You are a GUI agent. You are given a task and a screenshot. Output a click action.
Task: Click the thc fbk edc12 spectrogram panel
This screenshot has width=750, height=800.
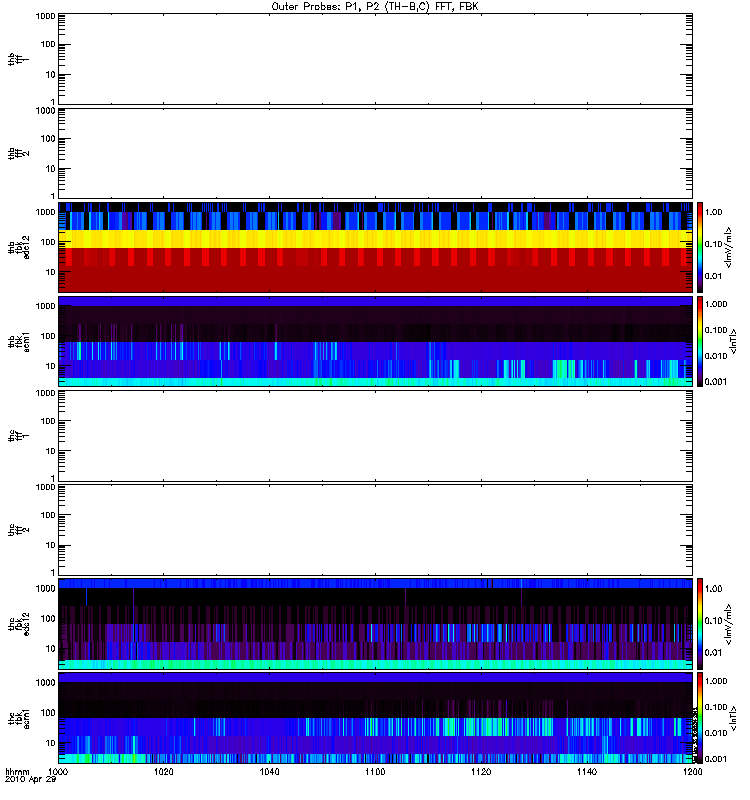click(x=375, y=623)
